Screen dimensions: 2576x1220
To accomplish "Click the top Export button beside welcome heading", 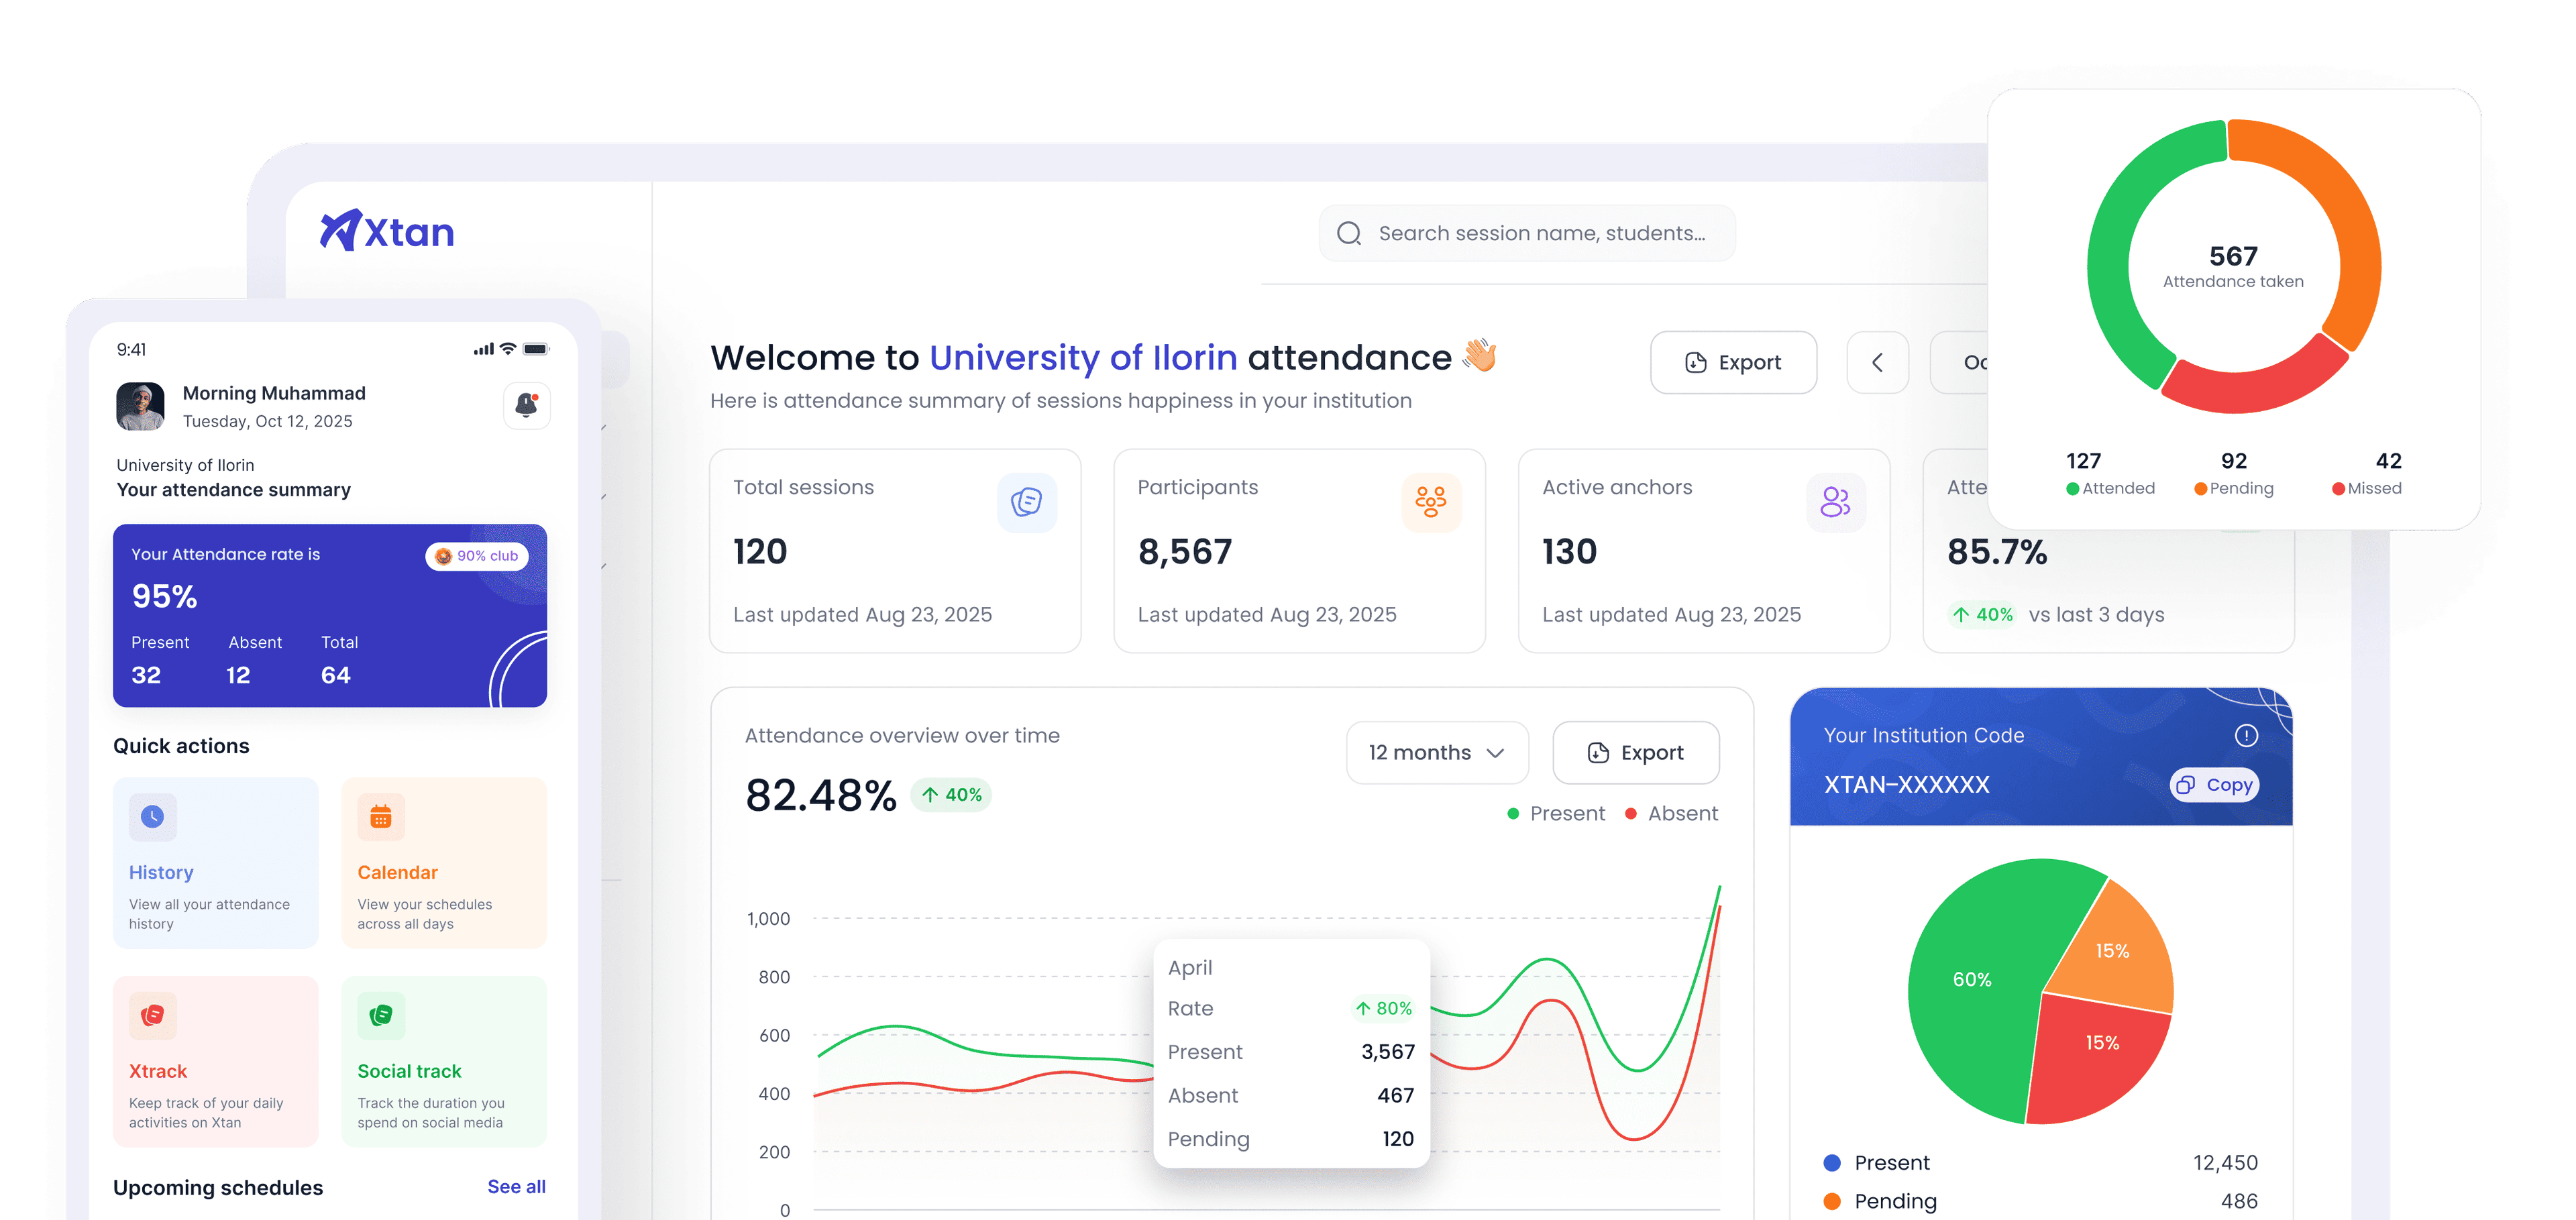I will tap(1733, 362).
